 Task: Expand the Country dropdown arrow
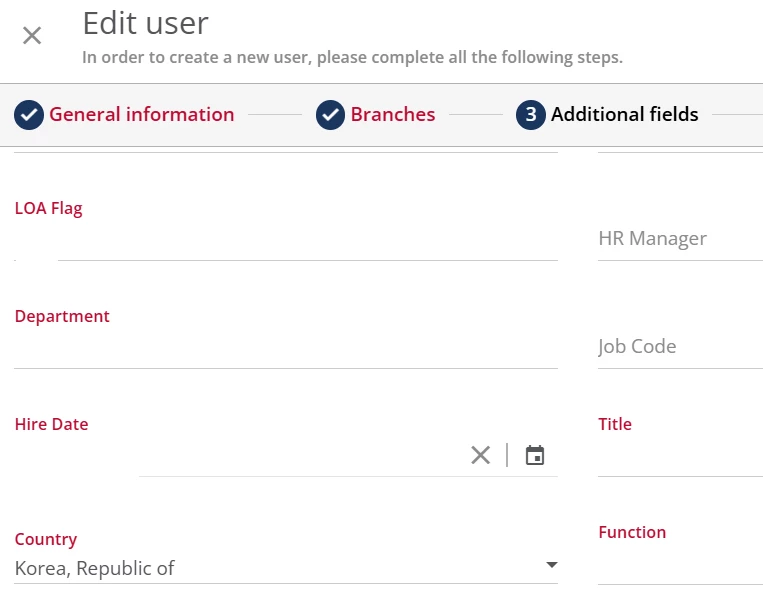pyautogui.click(x=551, y=565)
